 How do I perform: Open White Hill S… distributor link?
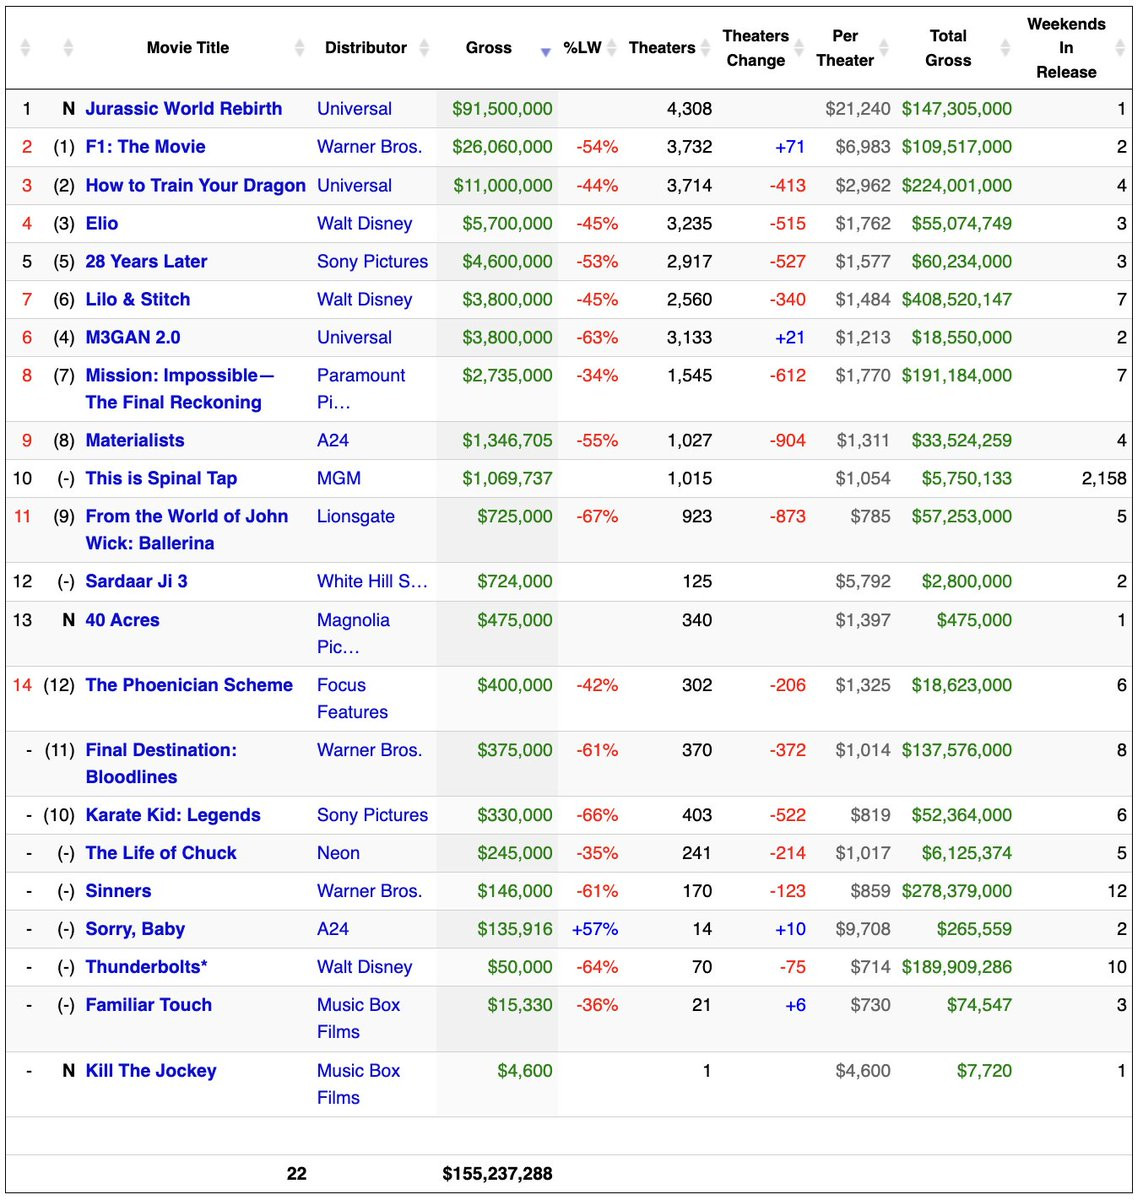pyautogui.click(x=372, y=581)
